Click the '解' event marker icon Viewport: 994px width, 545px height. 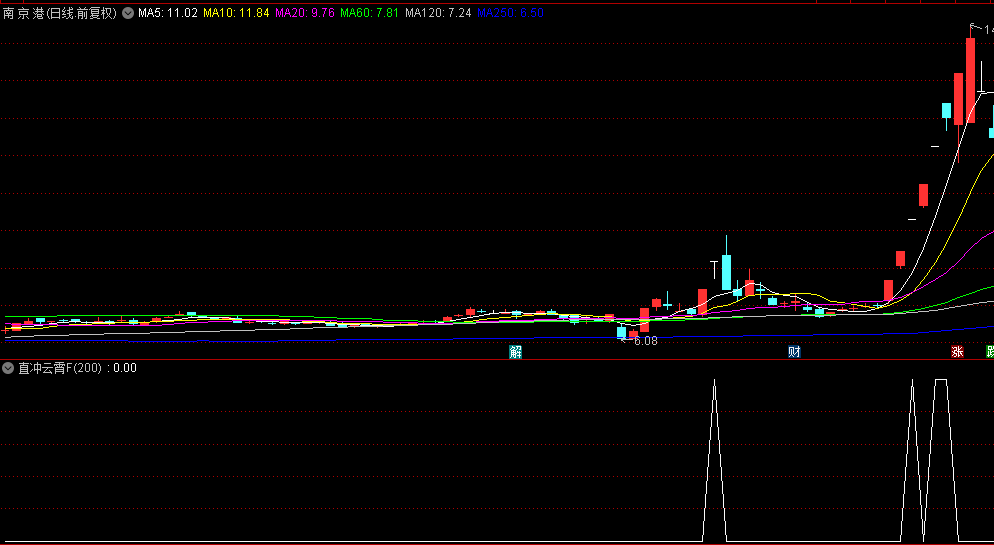(515, 351)
